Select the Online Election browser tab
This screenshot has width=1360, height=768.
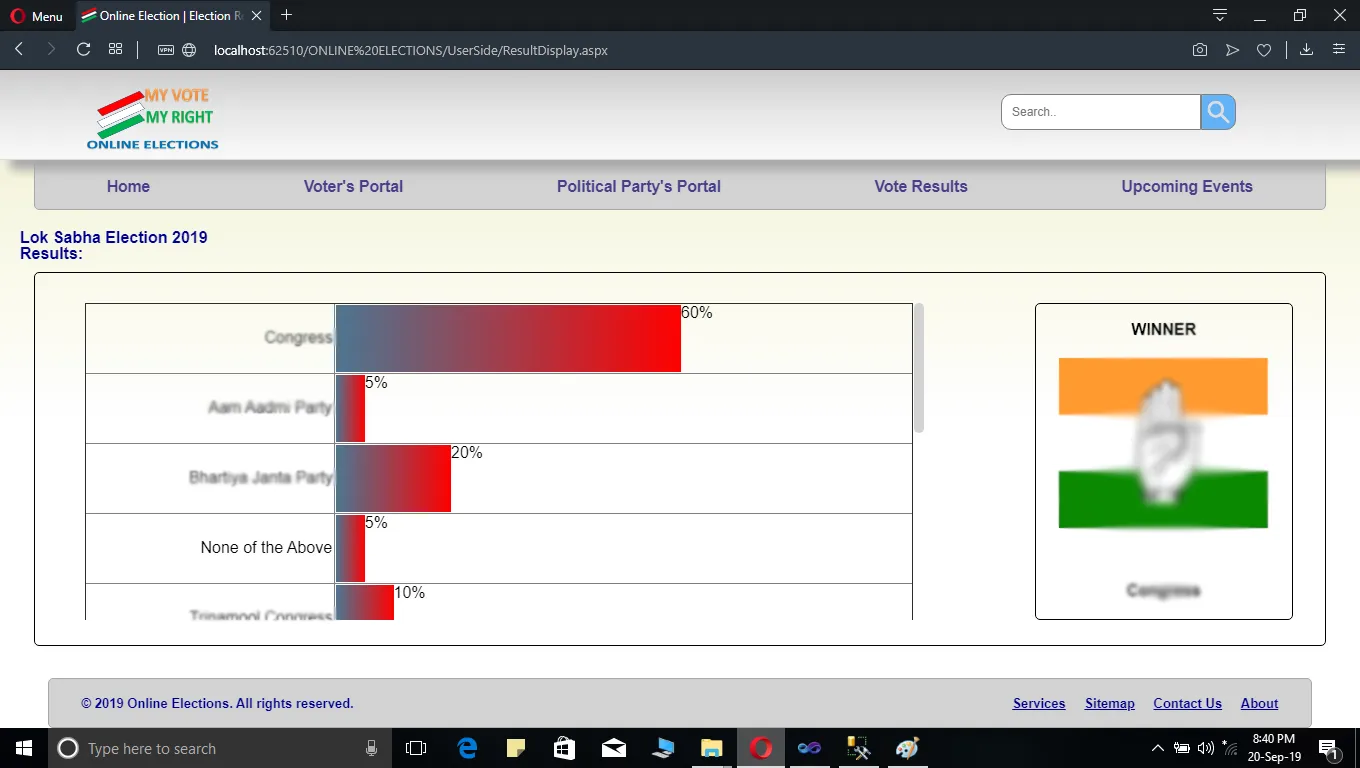[171, 16]
